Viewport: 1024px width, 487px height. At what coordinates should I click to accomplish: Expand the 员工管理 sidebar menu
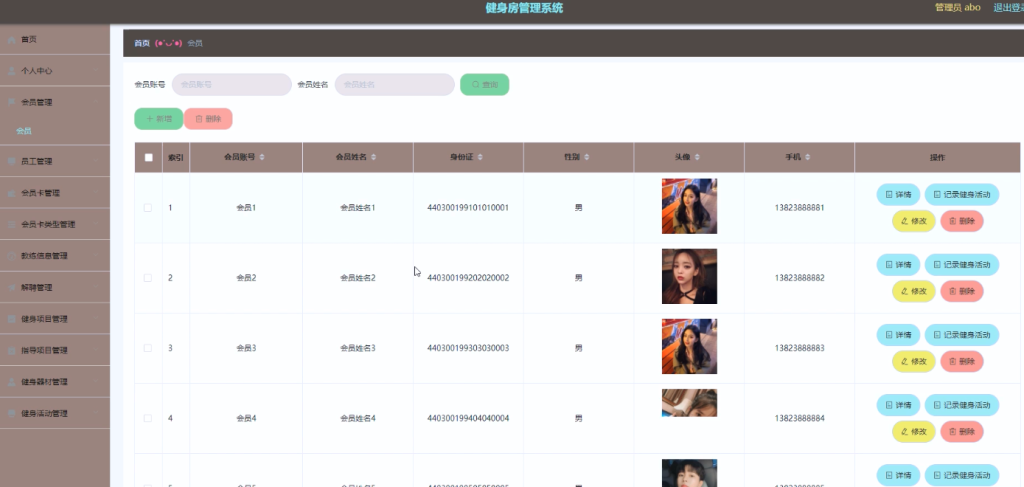55,161
